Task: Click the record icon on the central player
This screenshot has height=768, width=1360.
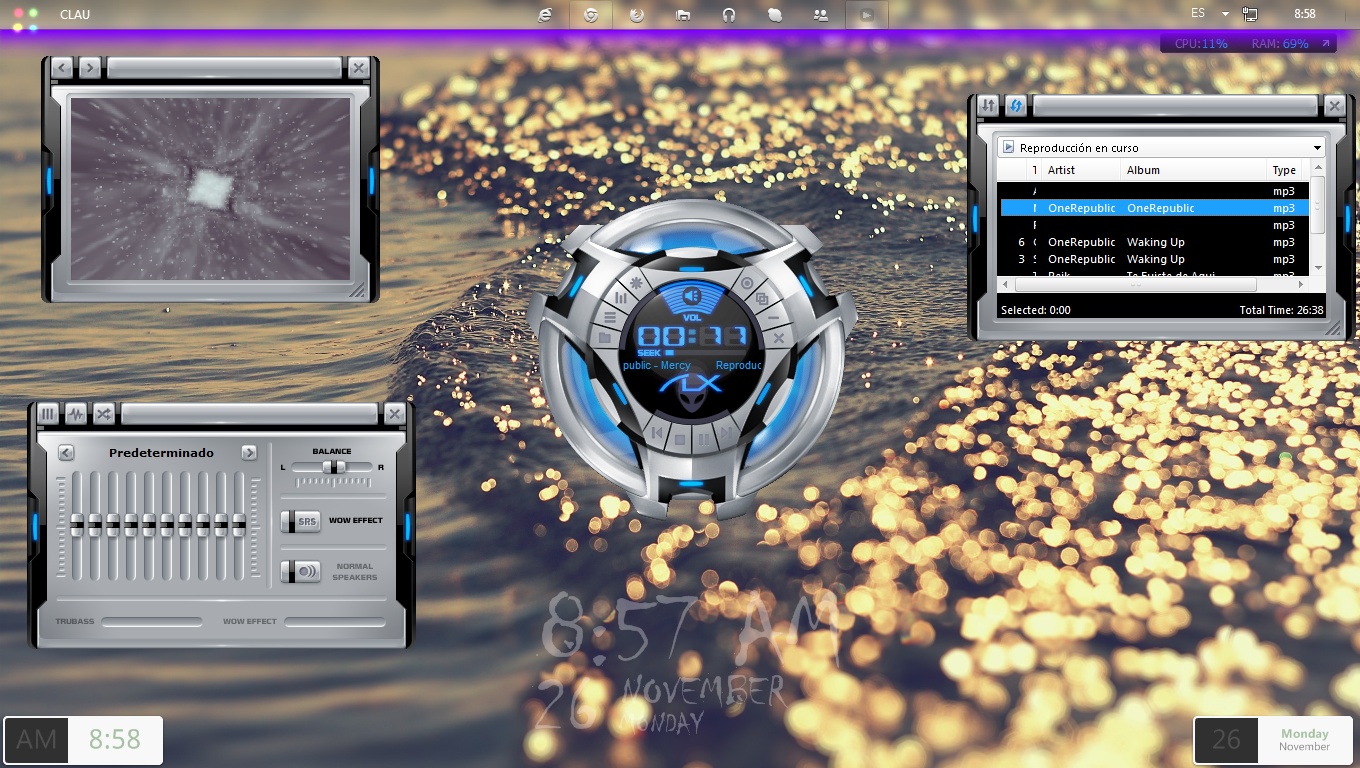Action: tap(746, 283)
